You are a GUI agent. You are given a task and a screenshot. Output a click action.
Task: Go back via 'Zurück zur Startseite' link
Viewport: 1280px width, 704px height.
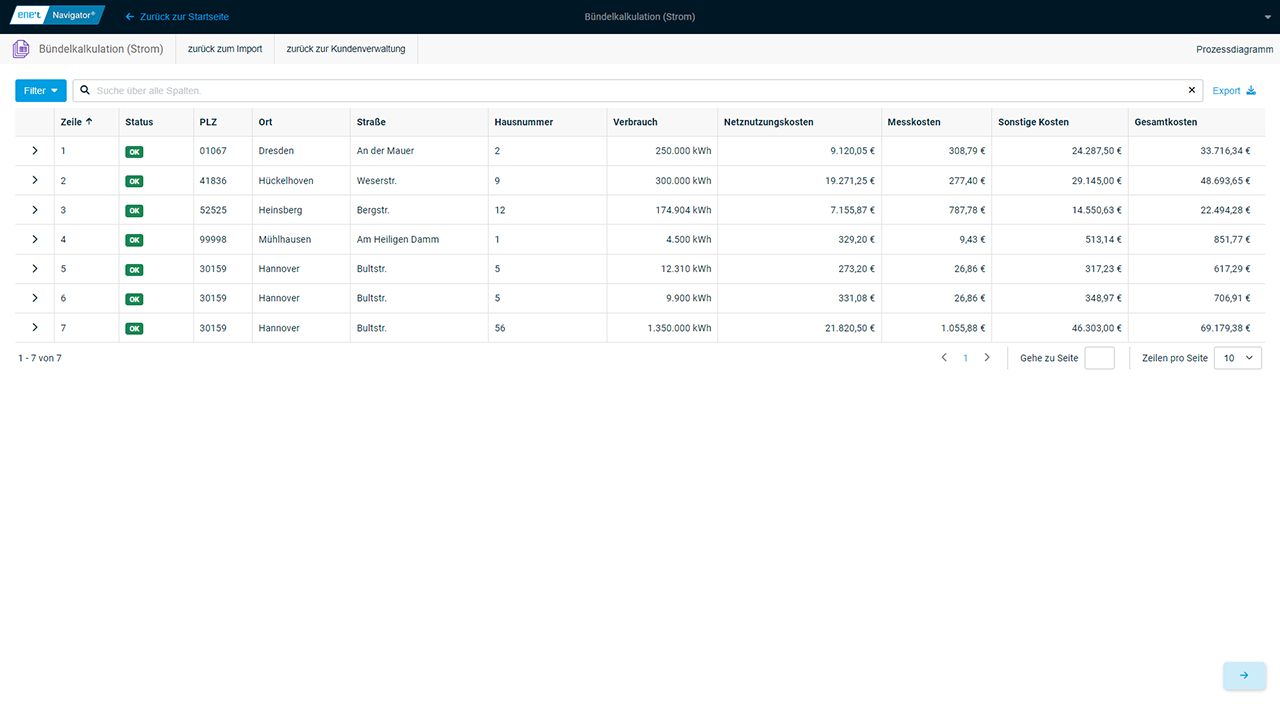[177, 17]
